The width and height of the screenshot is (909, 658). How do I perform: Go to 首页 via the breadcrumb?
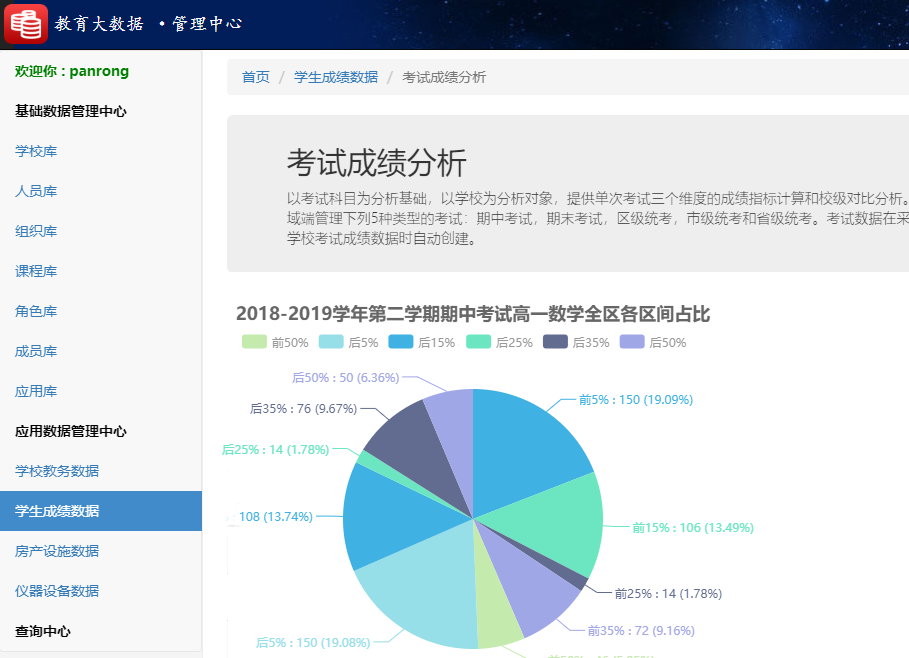click(255, 77)
